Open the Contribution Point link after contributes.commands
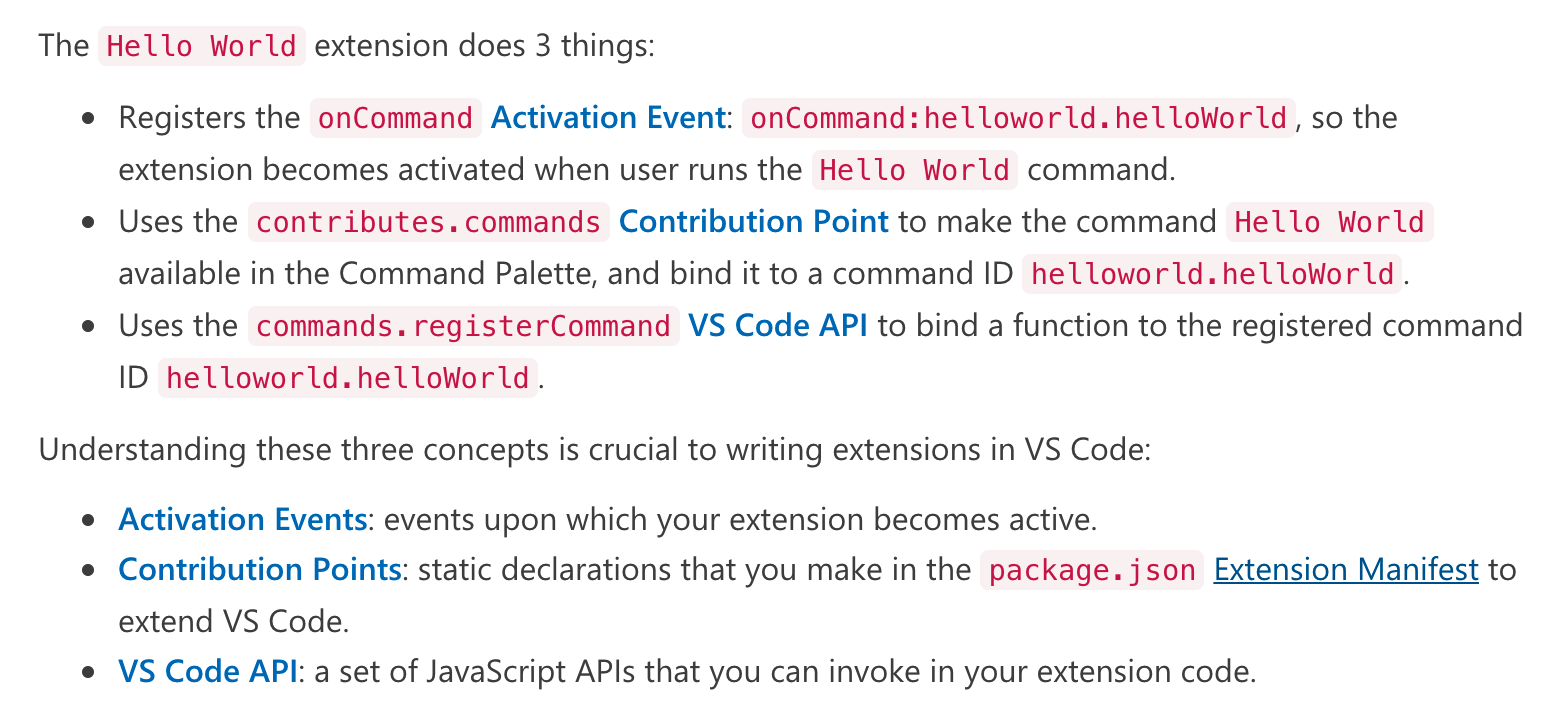 (753, 221)
